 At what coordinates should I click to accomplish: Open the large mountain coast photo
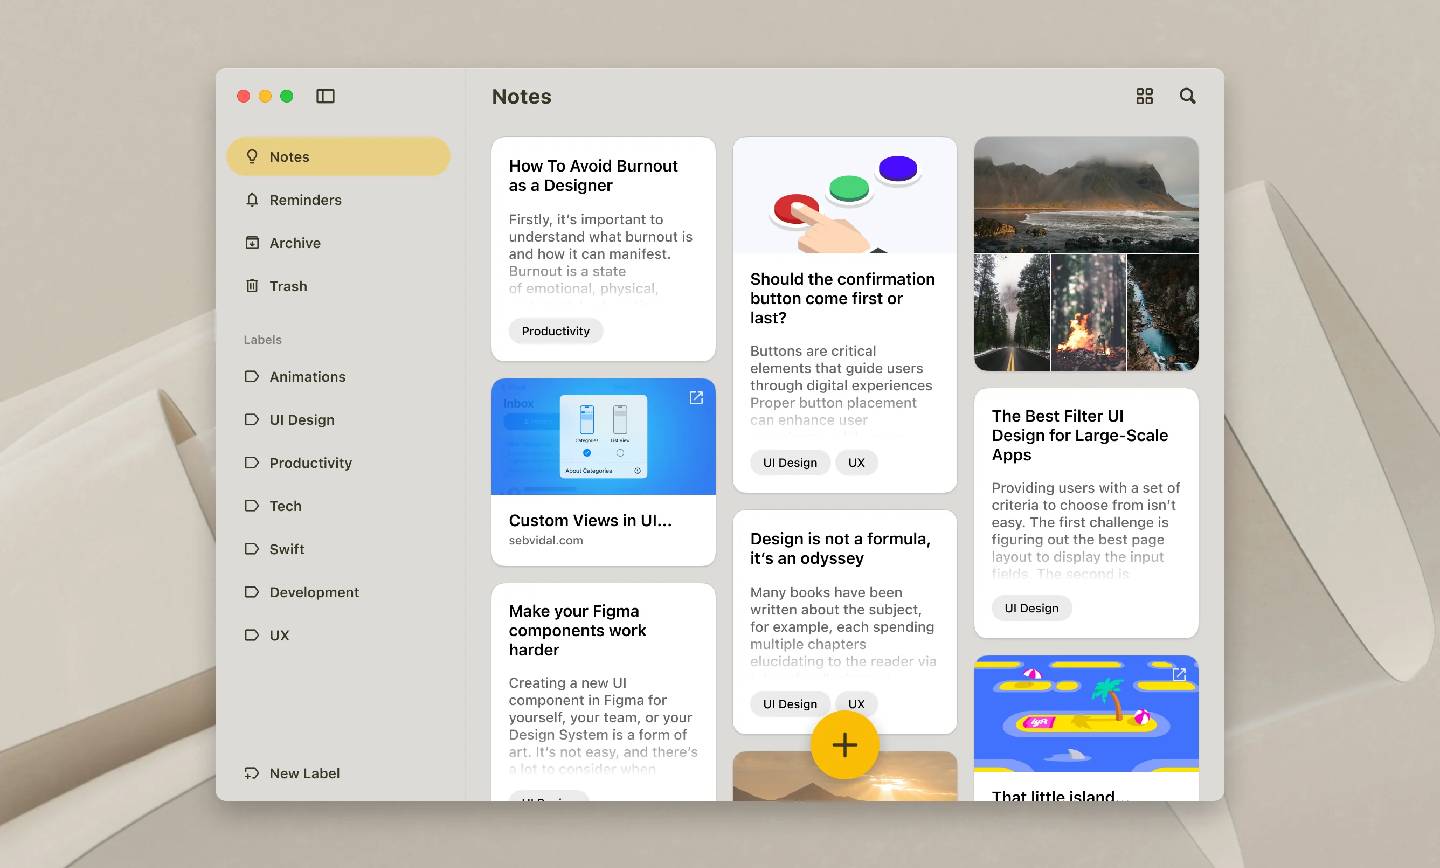1086,194
